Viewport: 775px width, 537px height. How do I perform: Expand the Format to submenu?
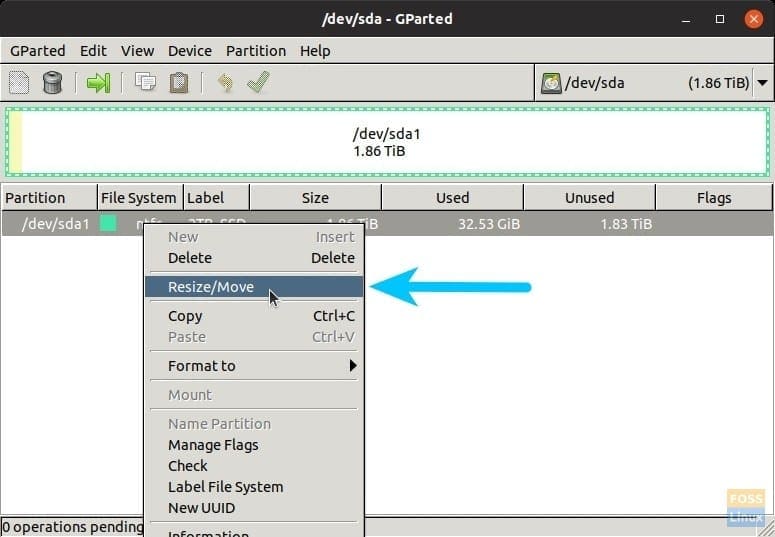[254, 366]
